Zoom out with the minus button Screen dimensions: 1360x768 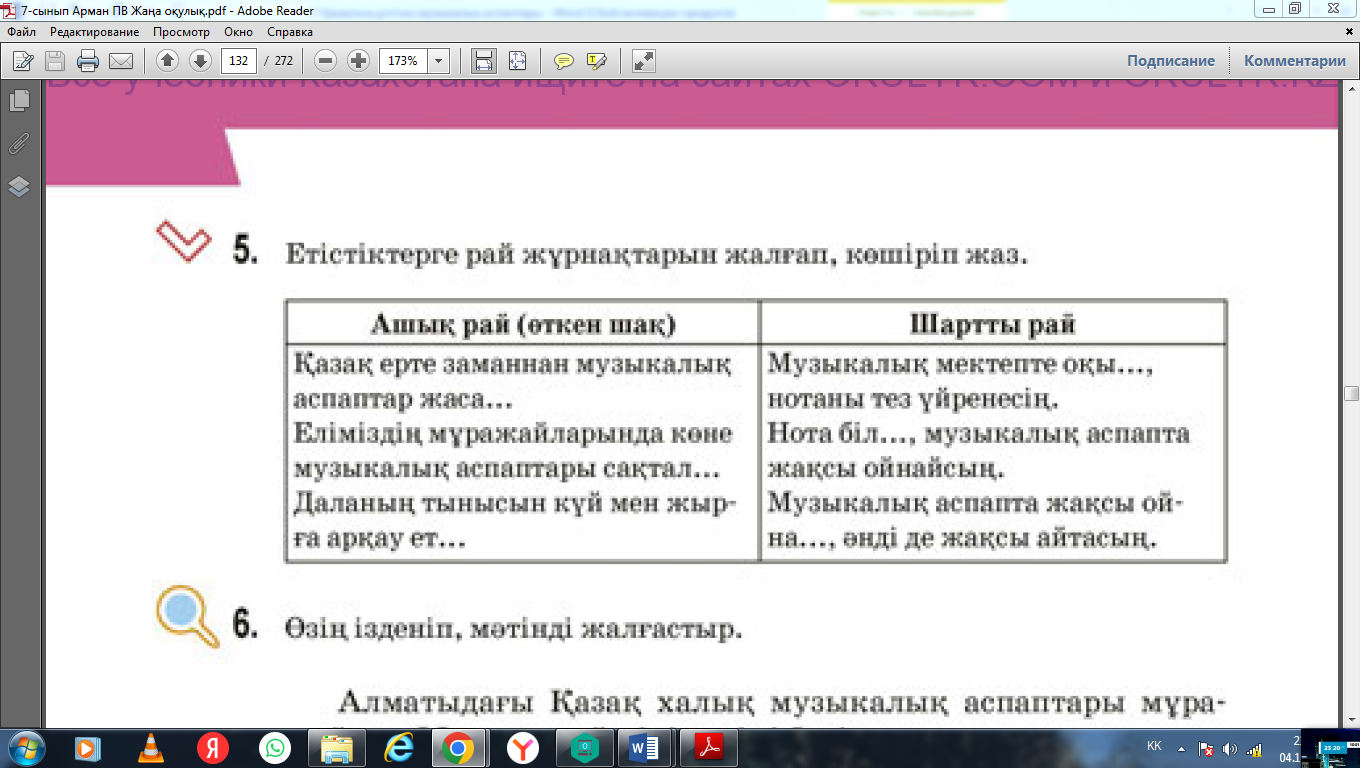click(x=325, y=61)
